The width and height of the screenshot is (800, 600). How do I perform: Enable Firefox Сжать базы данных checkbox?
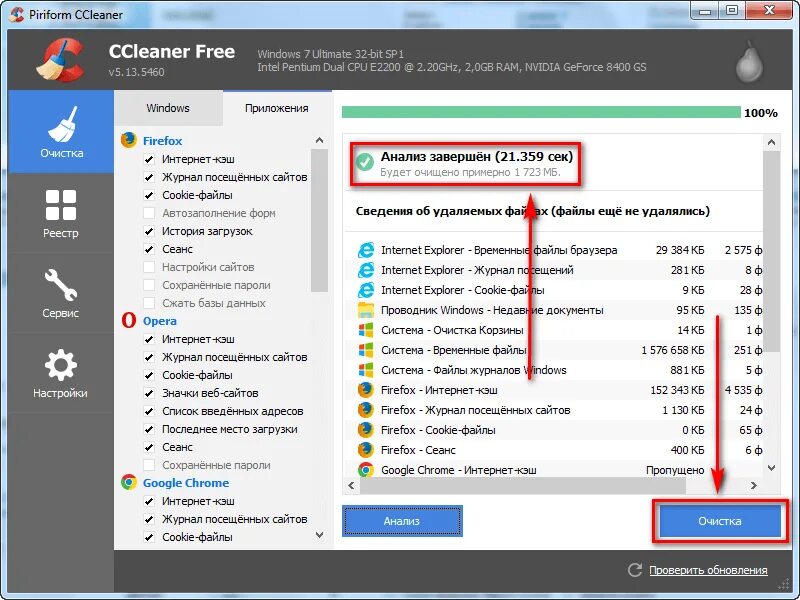[149, 303]
